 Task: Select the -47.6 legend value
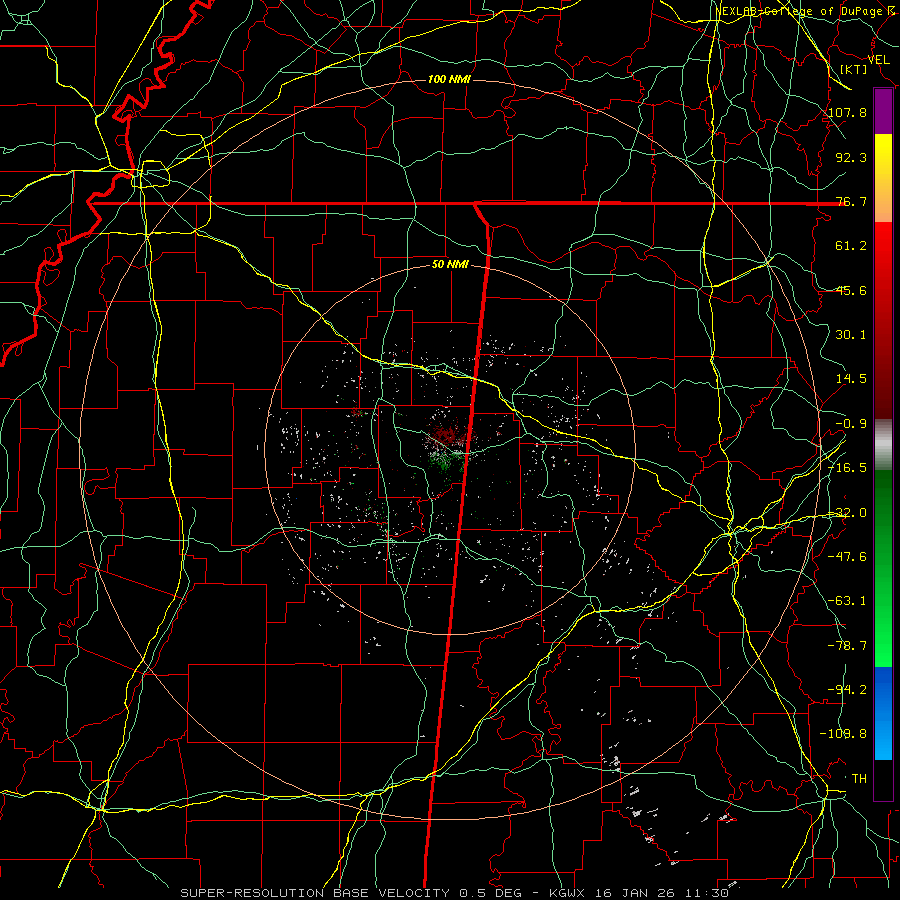pos(848,557)
